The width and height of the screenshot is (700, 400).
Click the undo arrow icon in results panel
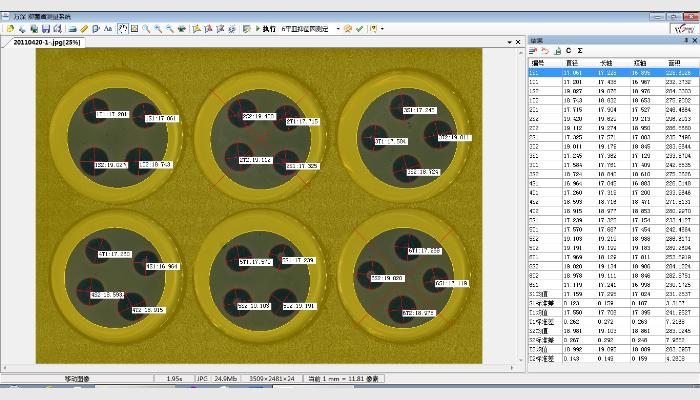[544, 50]
